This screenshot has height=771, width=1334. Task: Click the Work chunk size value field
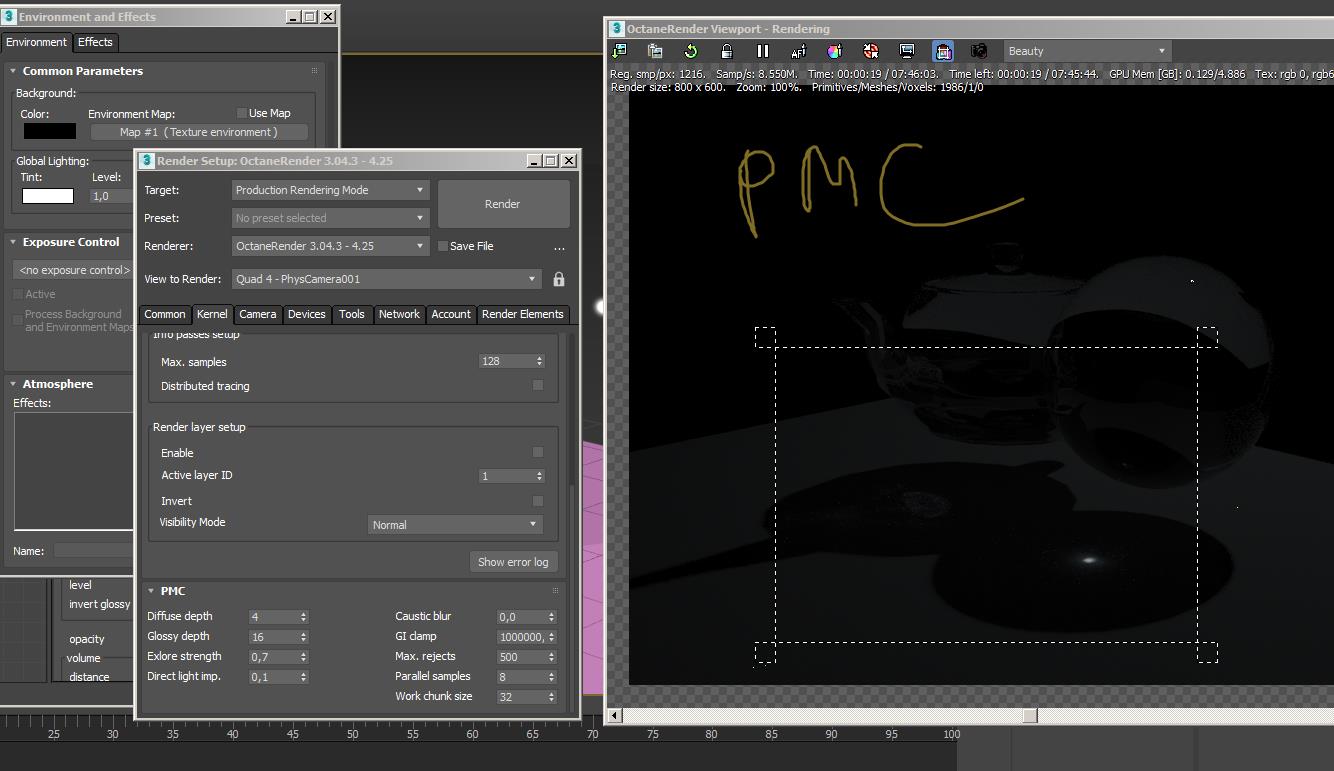(521, 697)
